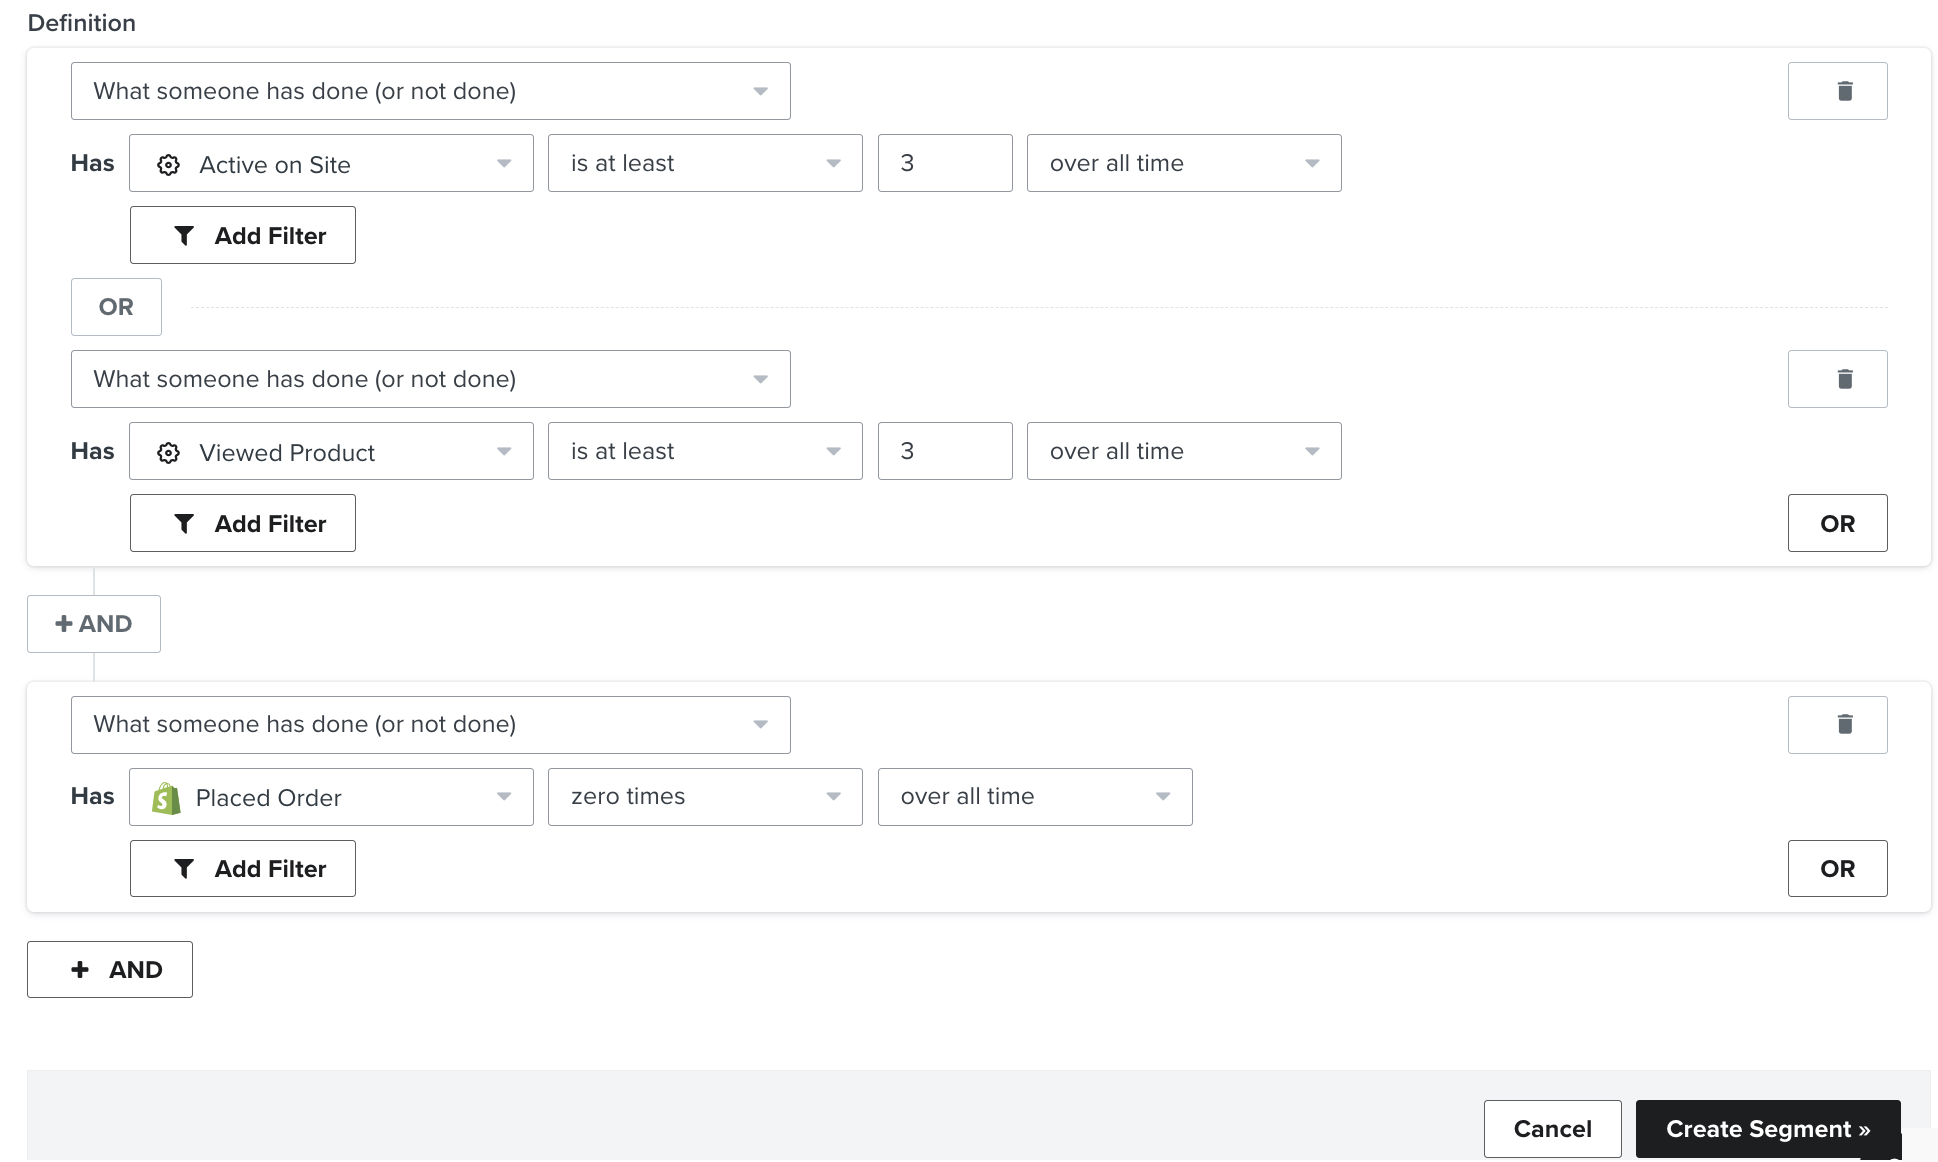Click the count input field showing 3 first block
1938x1162 pixels.
[x=945, y=162]
